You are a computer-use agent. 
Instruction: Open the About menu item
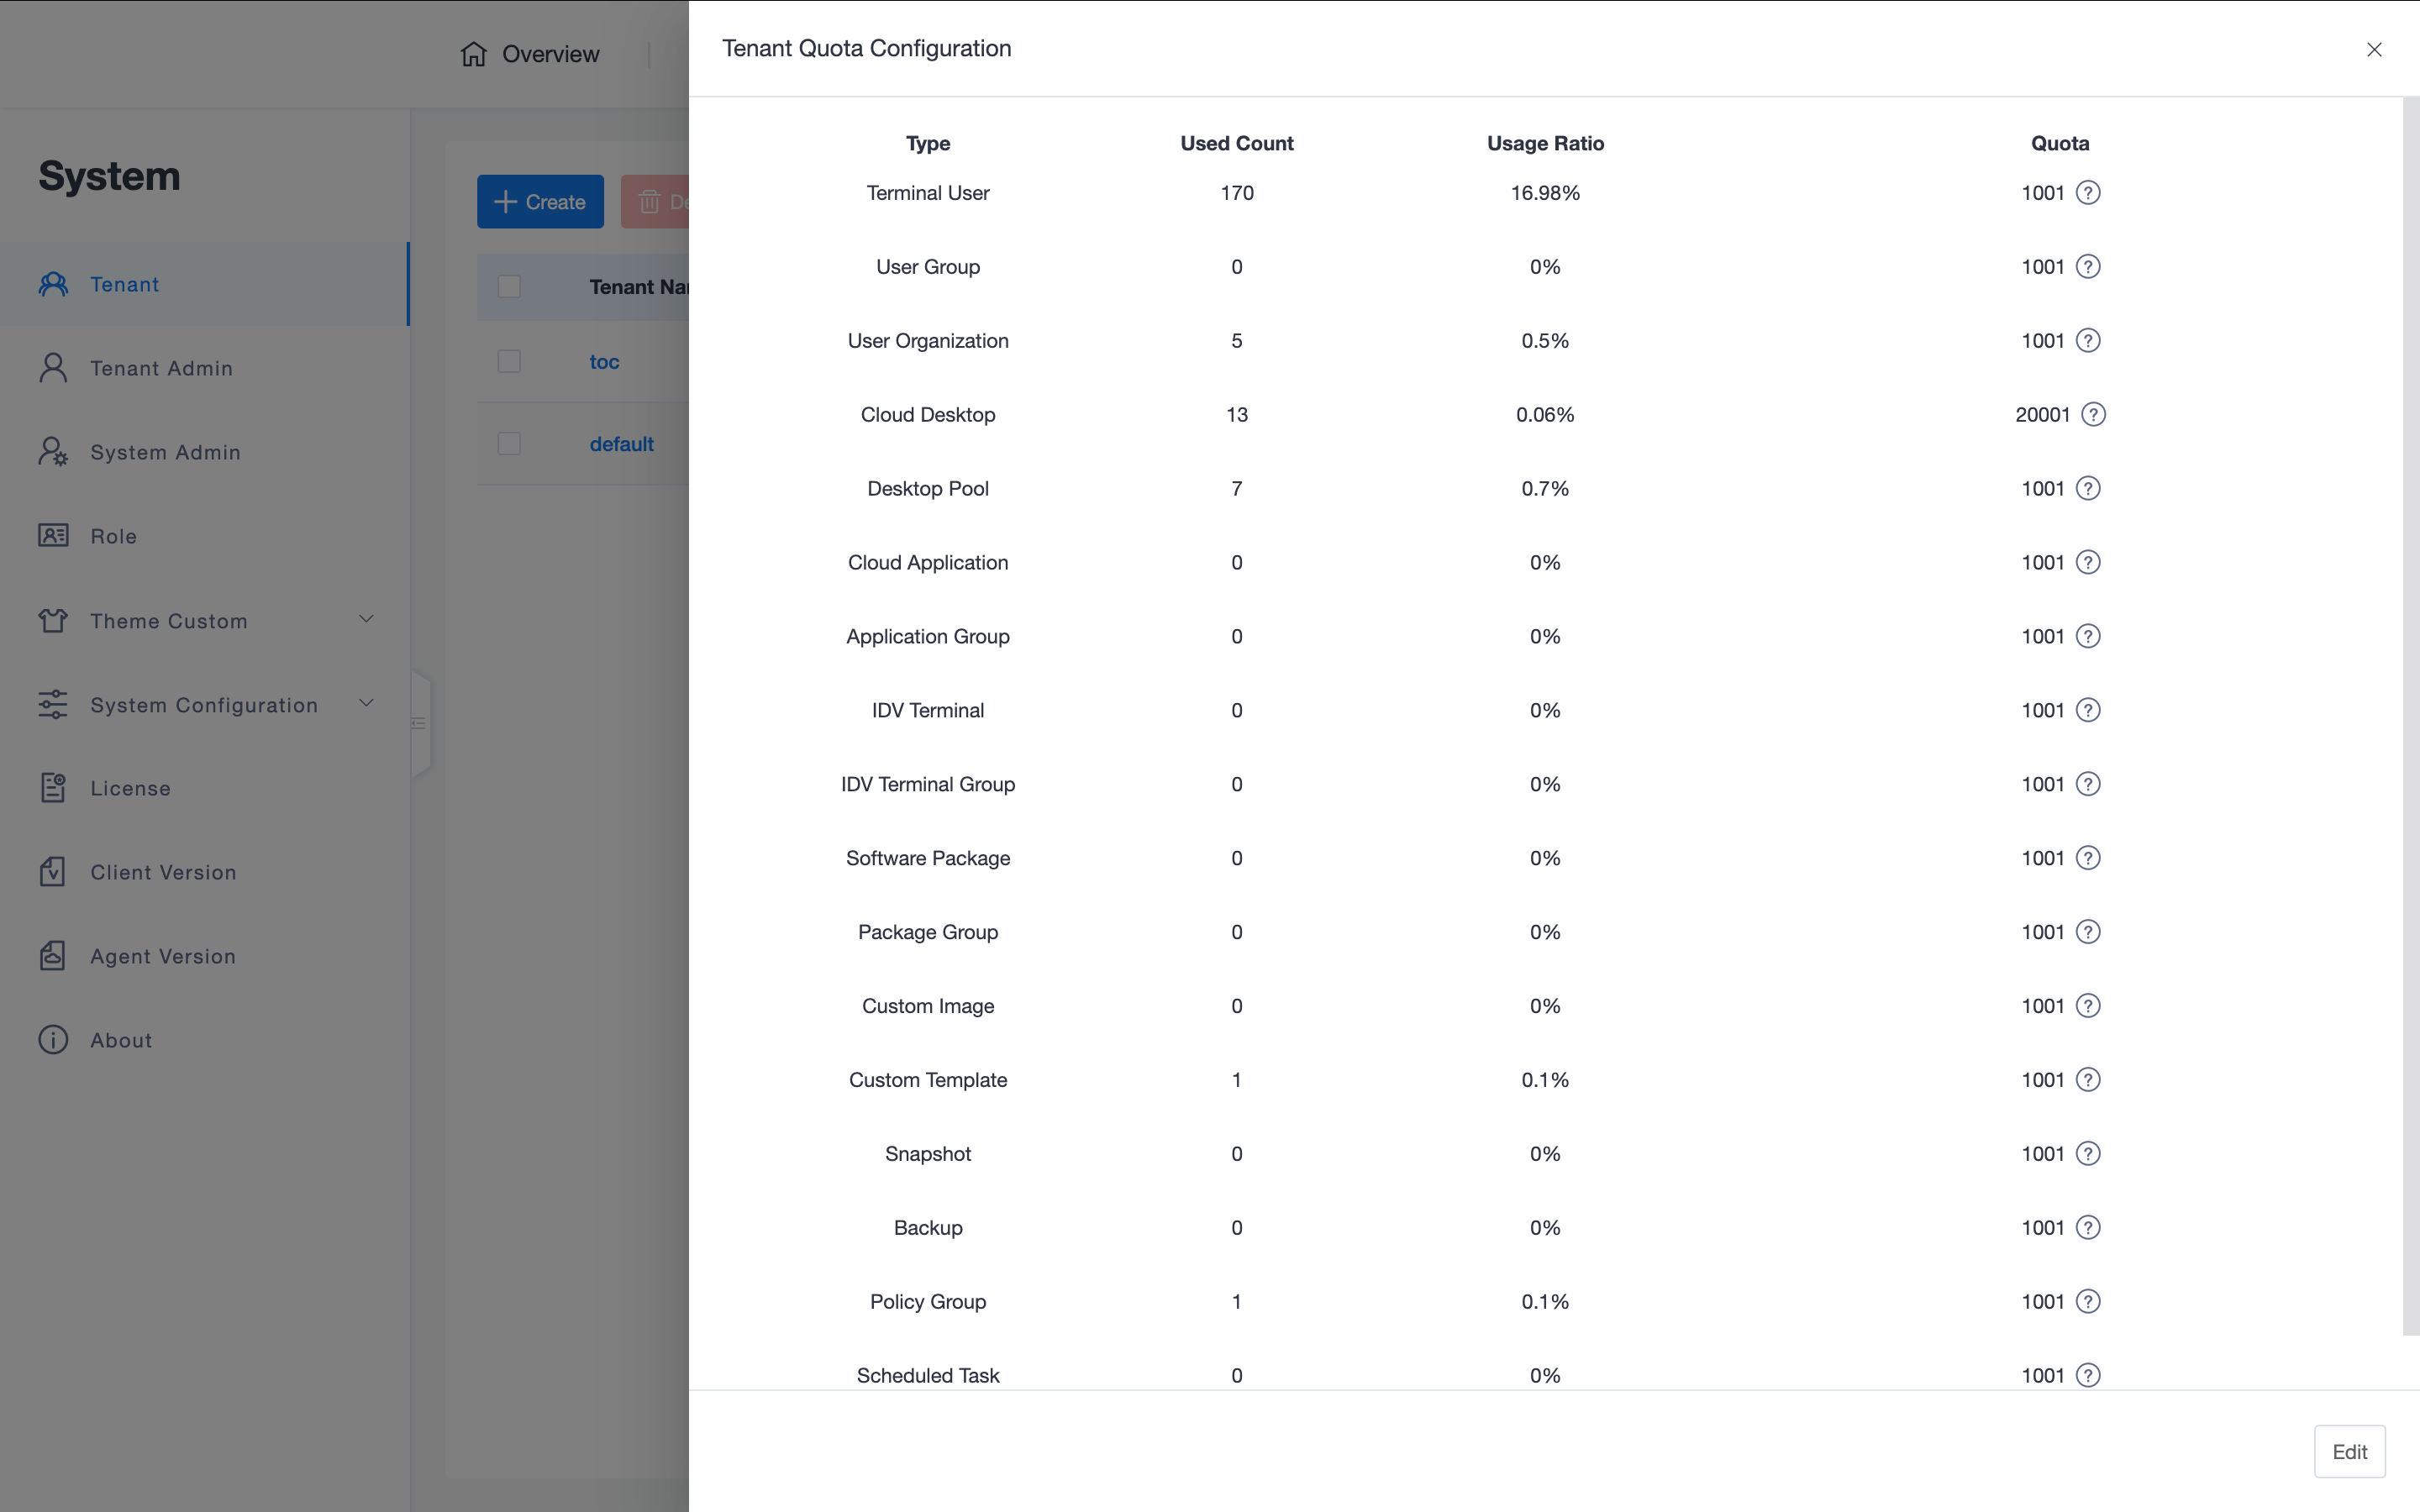(x=121, y=1040)
